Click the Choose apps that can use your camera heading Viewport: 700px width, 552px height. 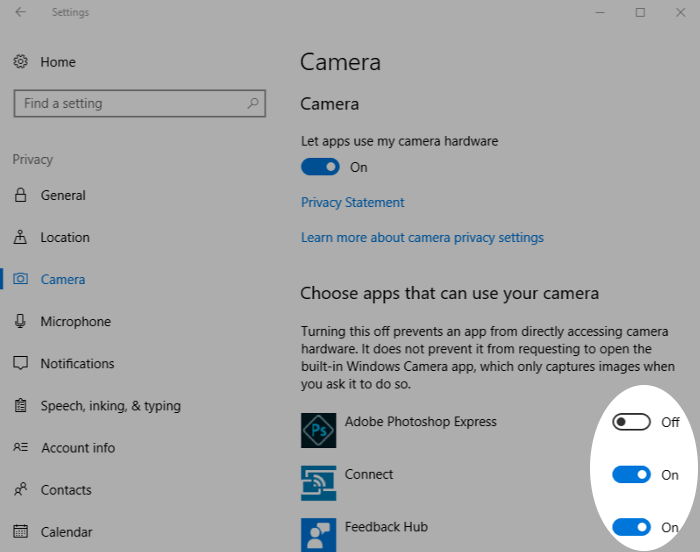tap(450, 293)
